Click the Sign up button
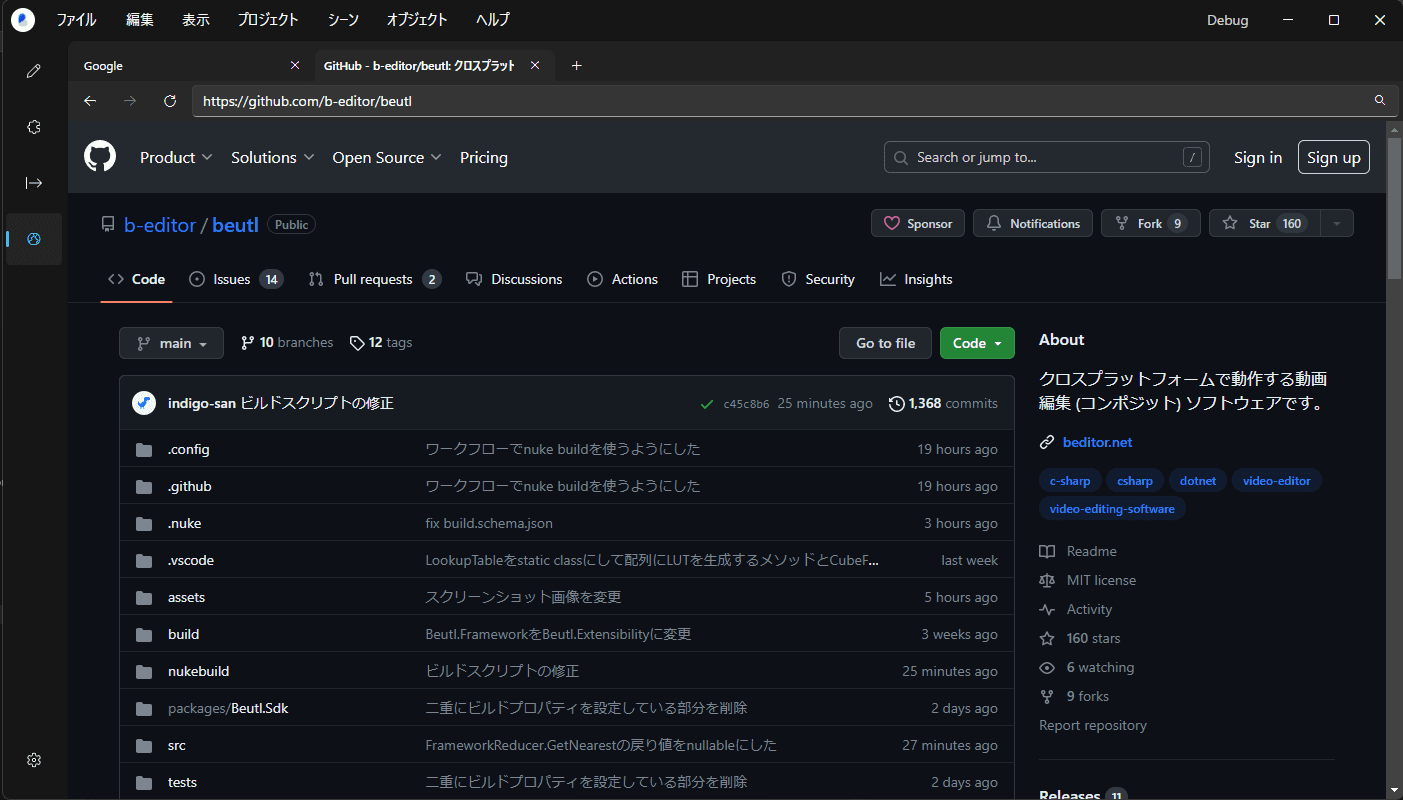 [1334, 157]
